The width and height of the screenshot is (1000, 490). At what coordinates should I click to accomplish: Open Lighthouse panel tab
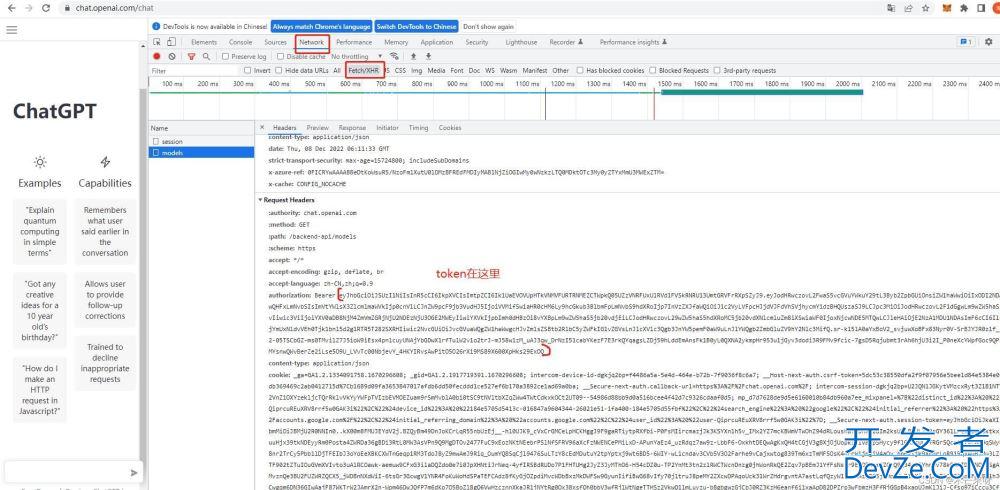(521, 42)
